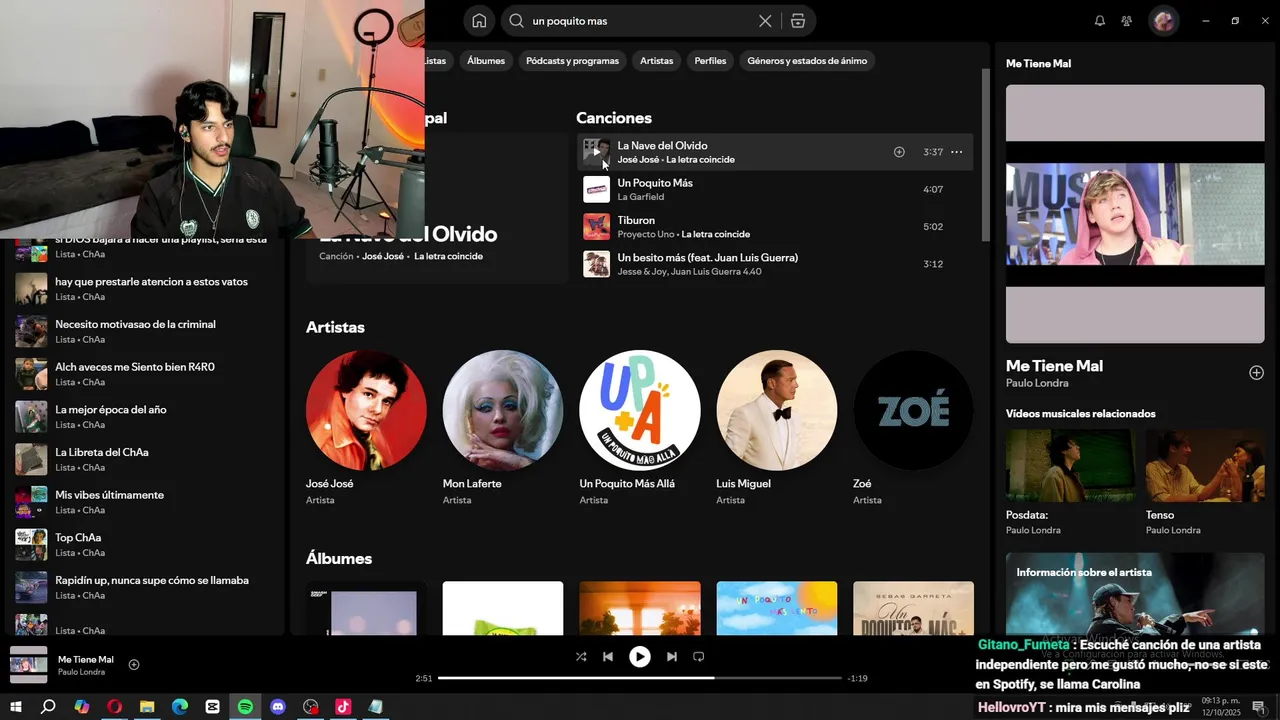This screenshot has height=720, width=1280.
Task: Open playlist 'Top ChAa'
Action: point(145,545)
